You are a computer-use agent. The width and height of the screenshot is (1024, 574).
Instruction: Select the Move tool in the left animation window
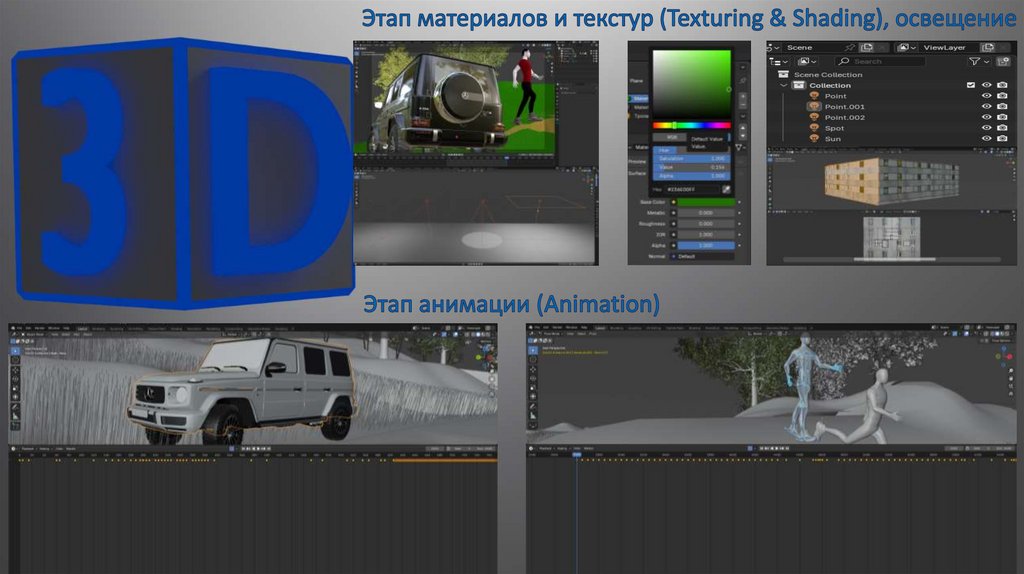tap(16, 370)
